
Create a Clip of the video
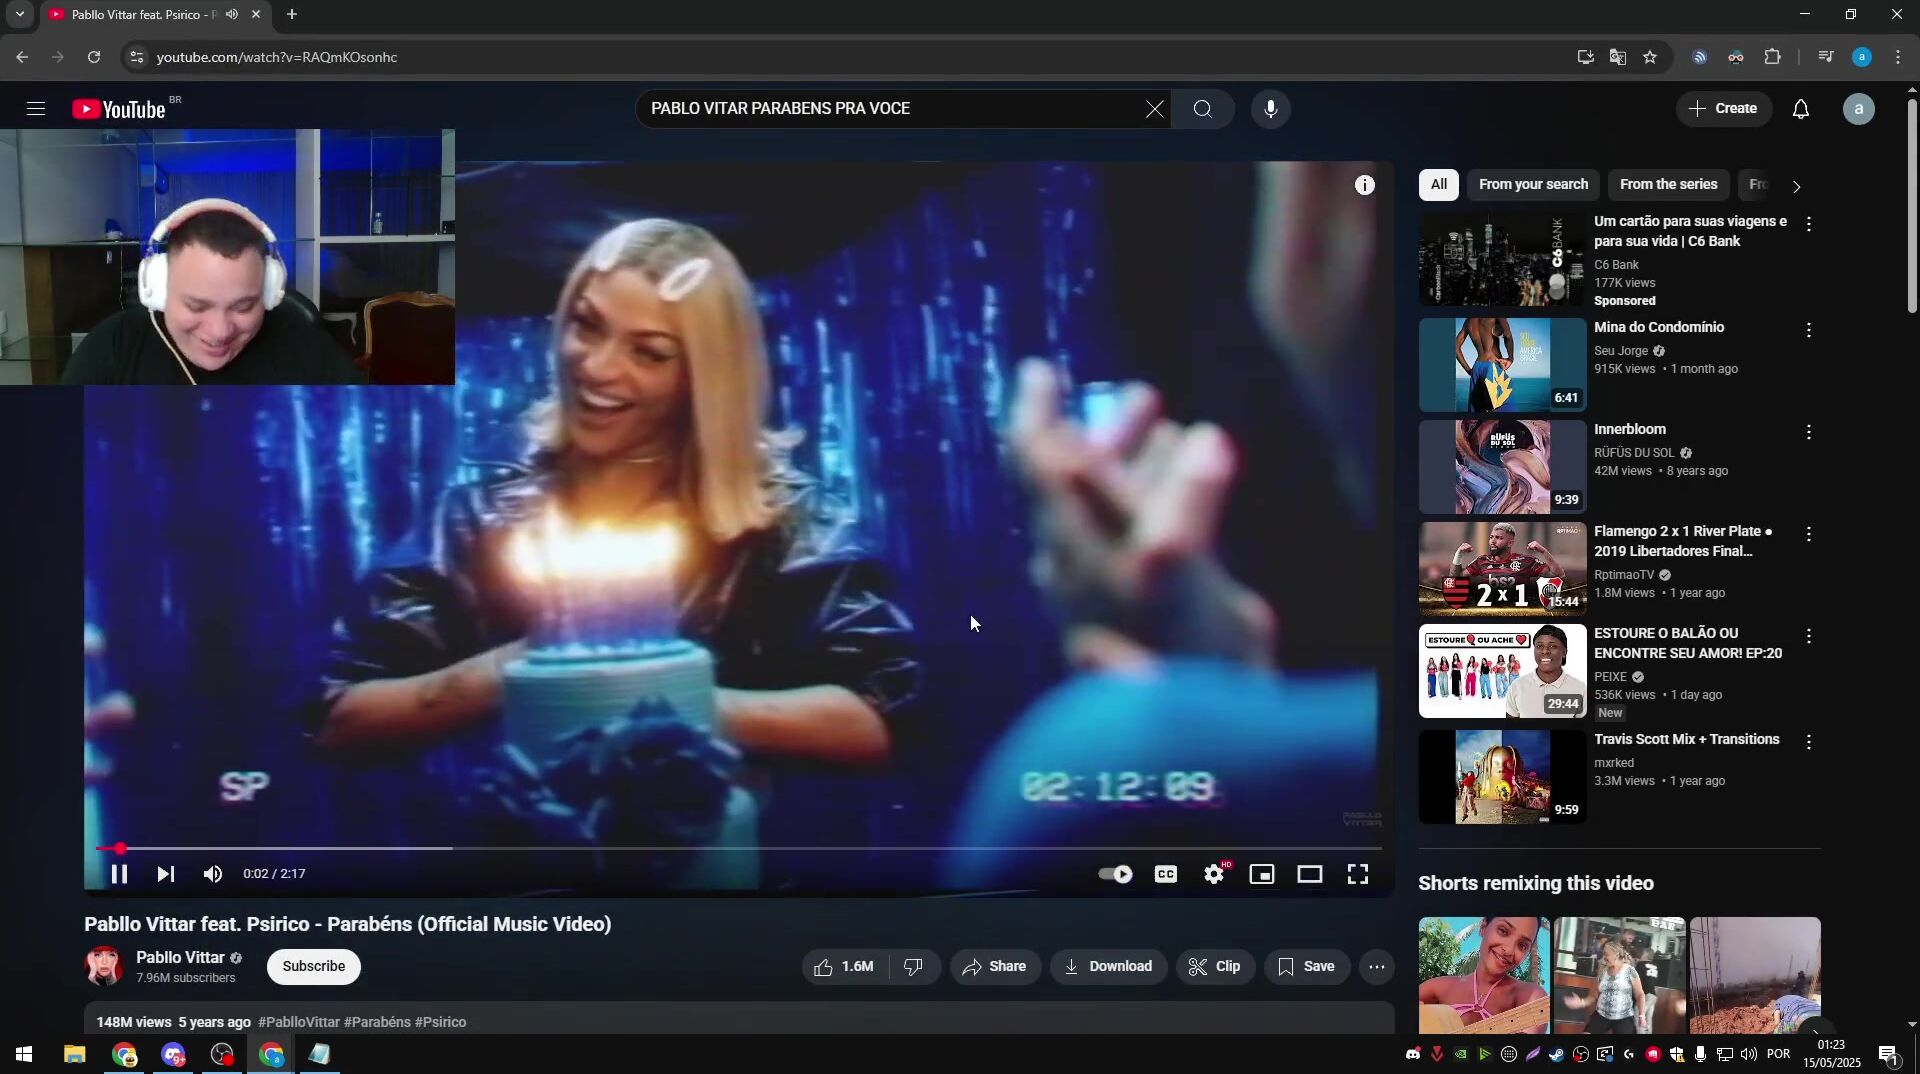click(1215, 967)
